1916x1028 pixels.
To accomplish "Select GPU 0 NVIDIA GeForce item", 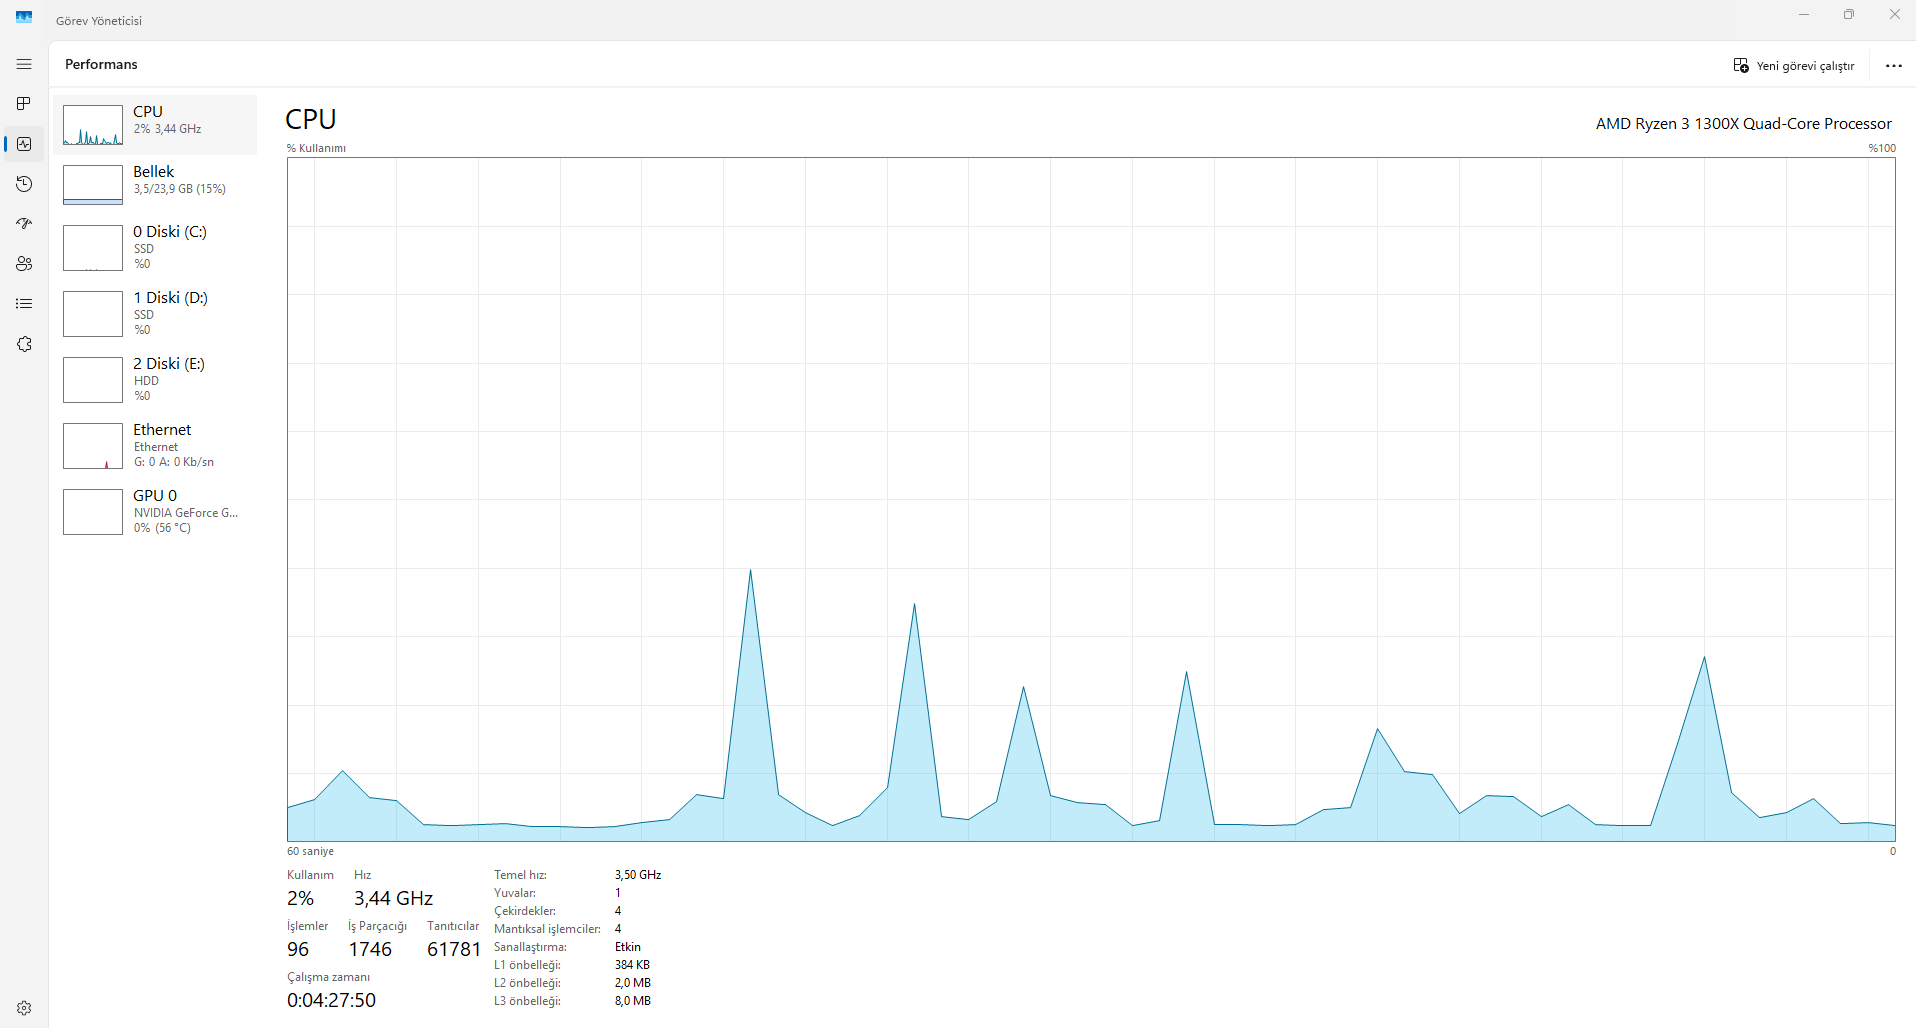I will pos(155,511).
